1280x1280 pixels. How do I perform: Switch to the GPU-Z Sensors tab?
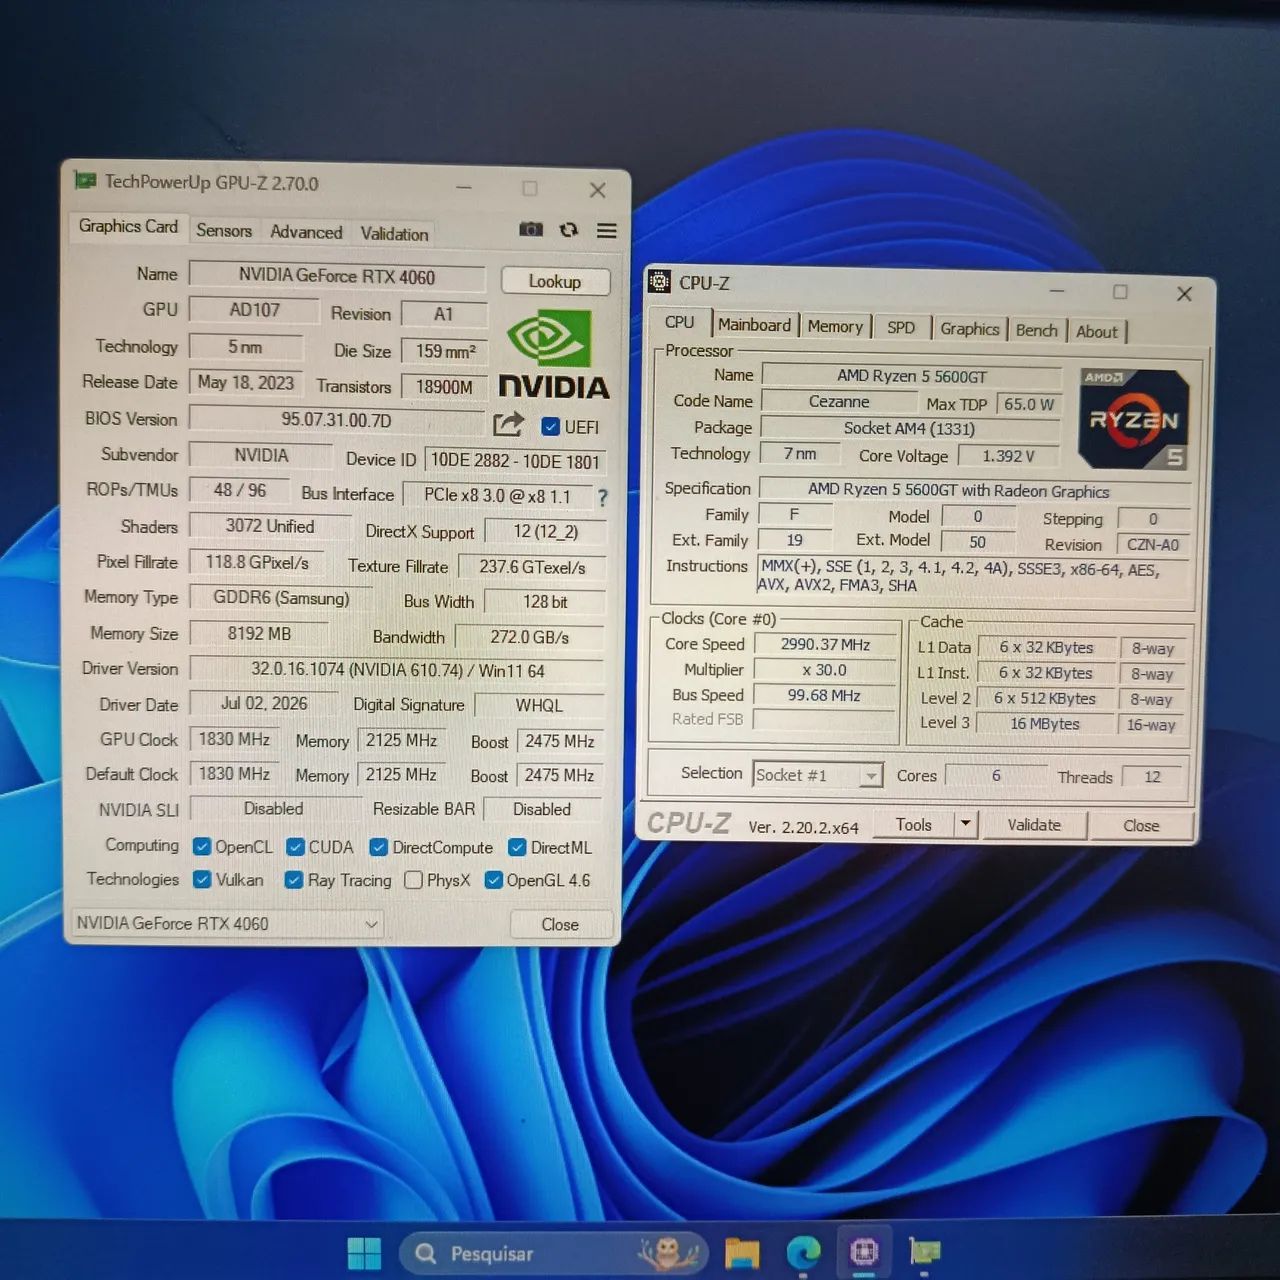(224, 230)
